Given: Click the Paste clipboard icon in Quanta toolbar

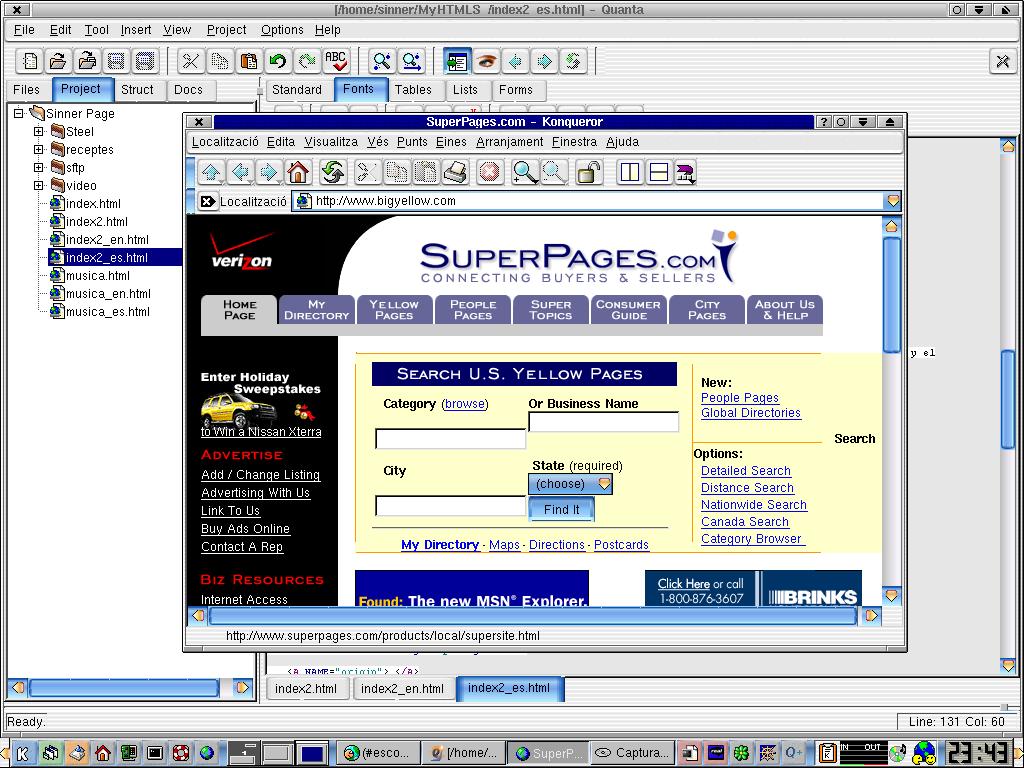Looking at the screenshot, I should point(248,61).
